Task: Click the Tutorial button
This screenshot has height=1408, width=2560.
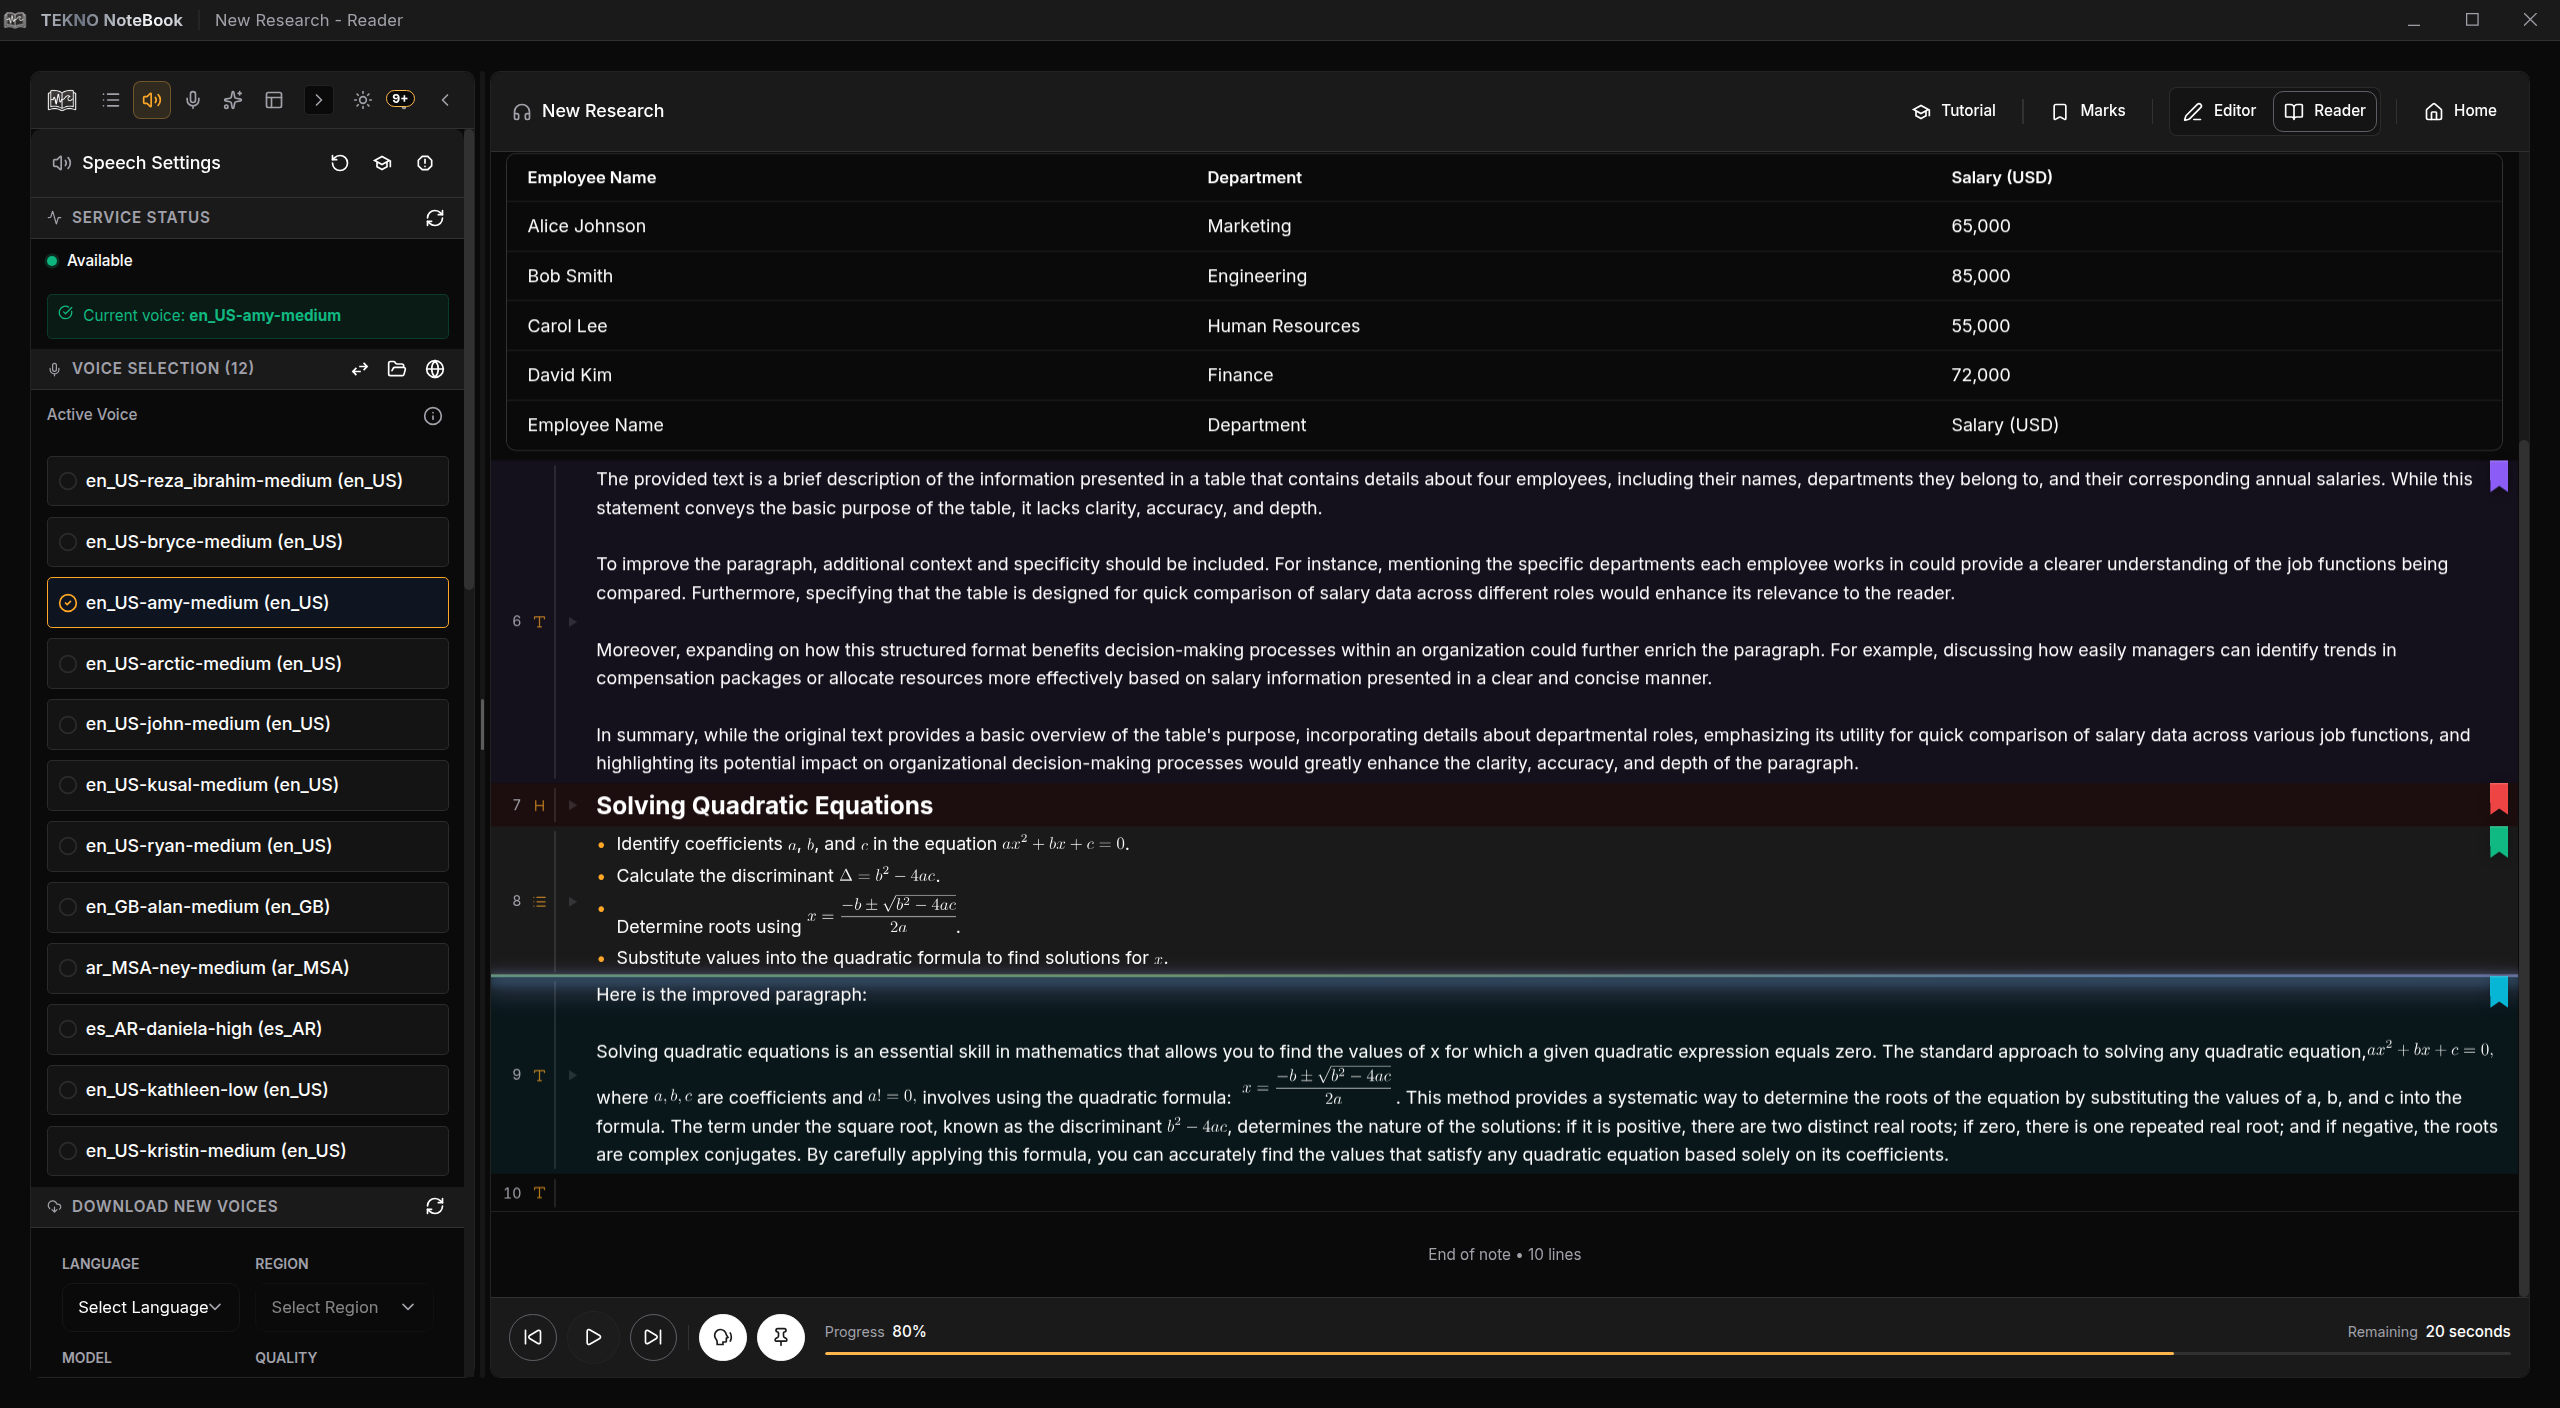Action: click(x=1953, y=111)
